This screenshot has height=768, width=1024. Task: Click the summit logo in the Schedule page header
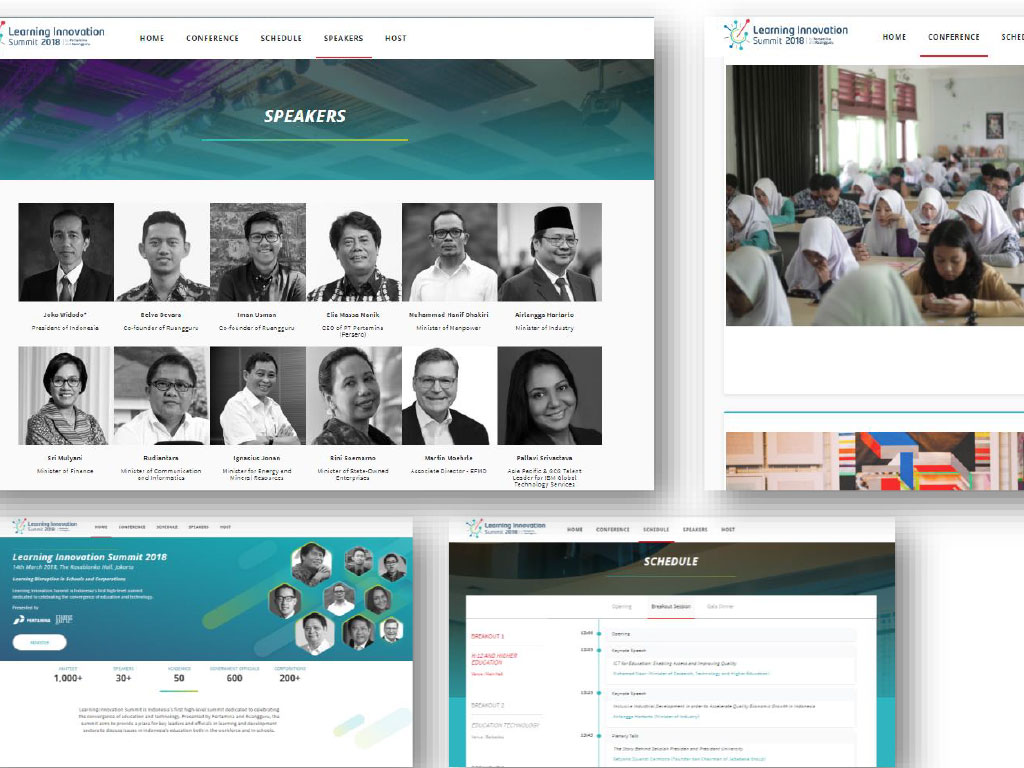pyautogui.click(x=506, y=528)
